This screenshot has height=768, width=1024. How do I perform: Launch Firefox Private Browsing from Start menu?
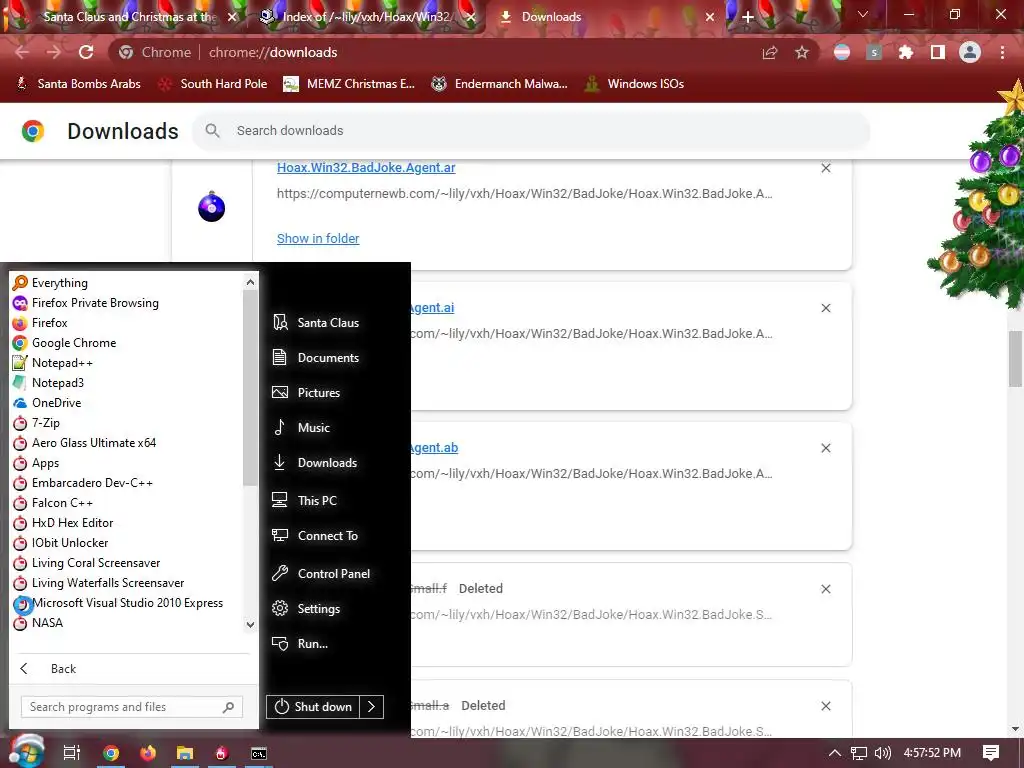point(127,303)
